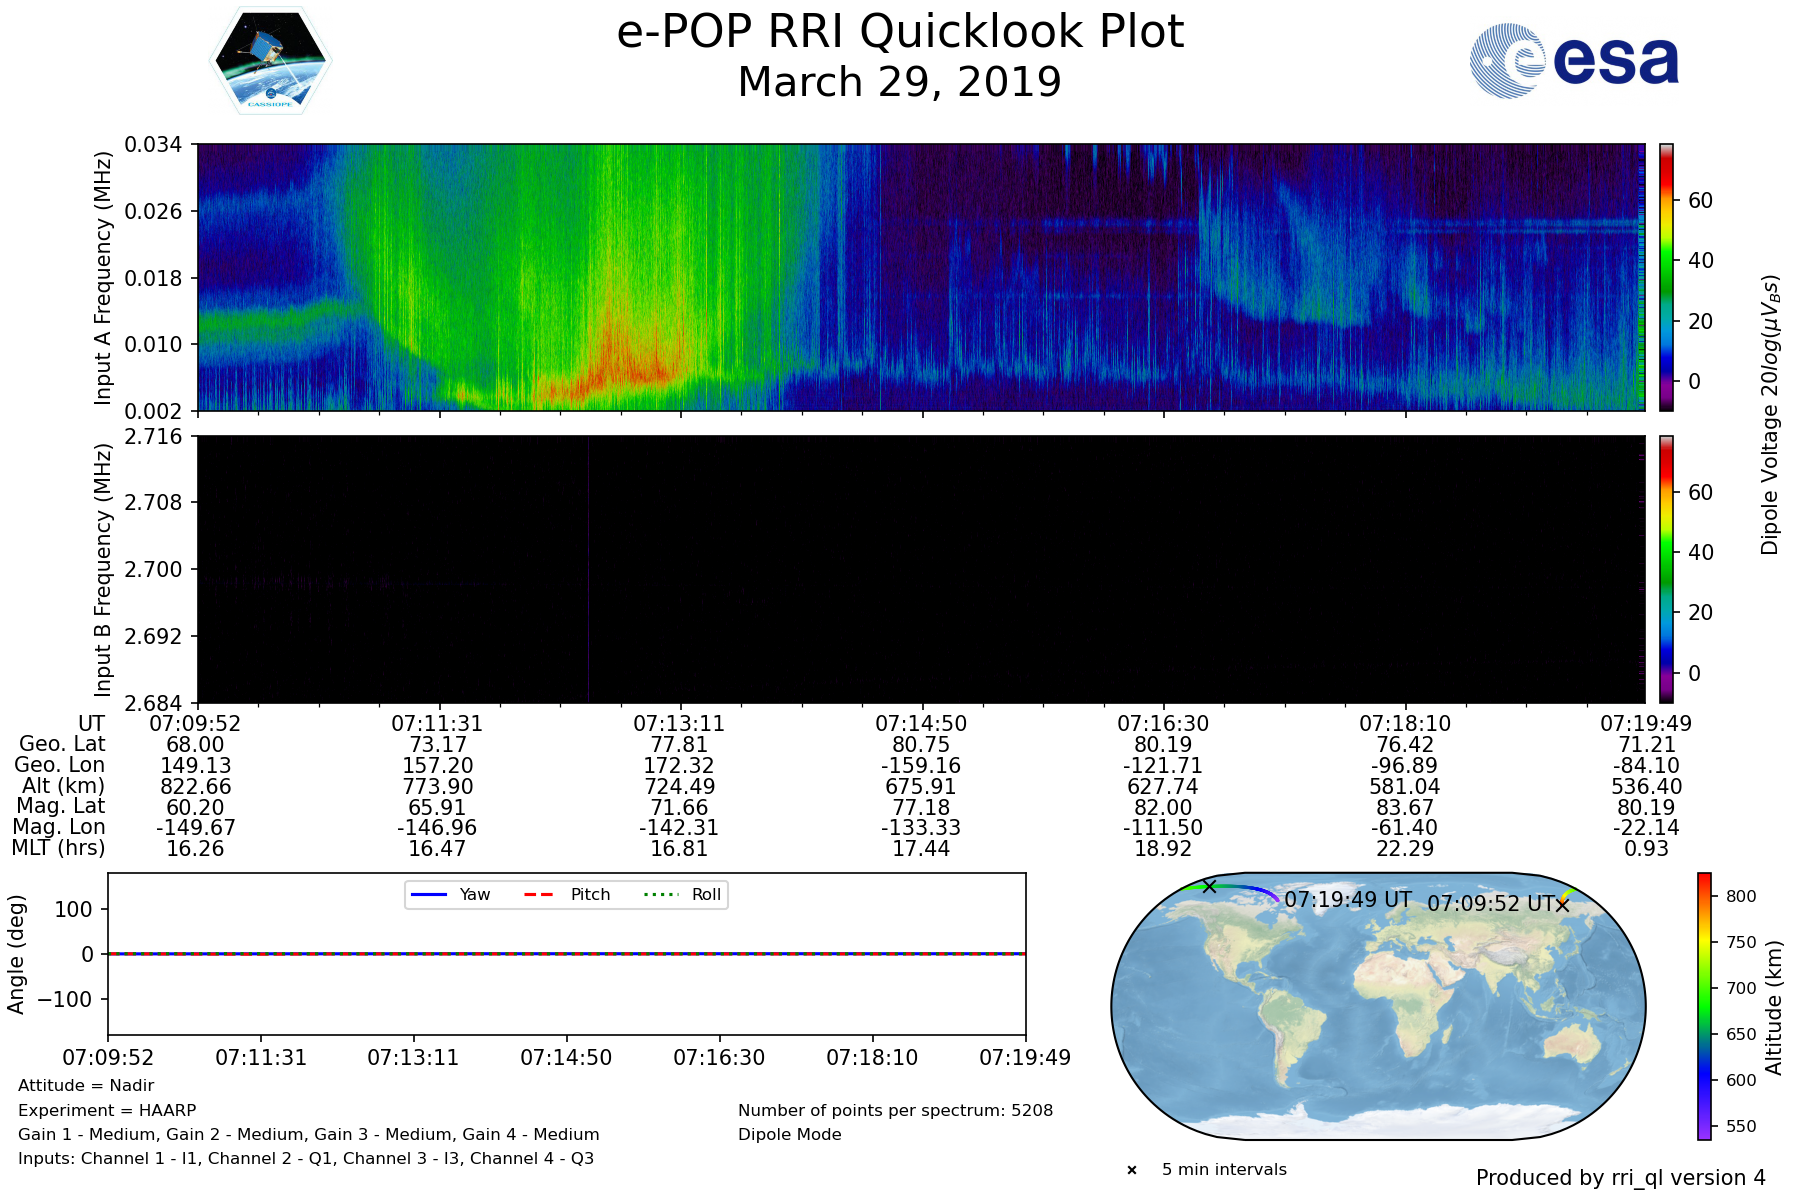
Task: Click the x marker on the green track over North America
Action: pyautogui.click(x=1209, y=886)
